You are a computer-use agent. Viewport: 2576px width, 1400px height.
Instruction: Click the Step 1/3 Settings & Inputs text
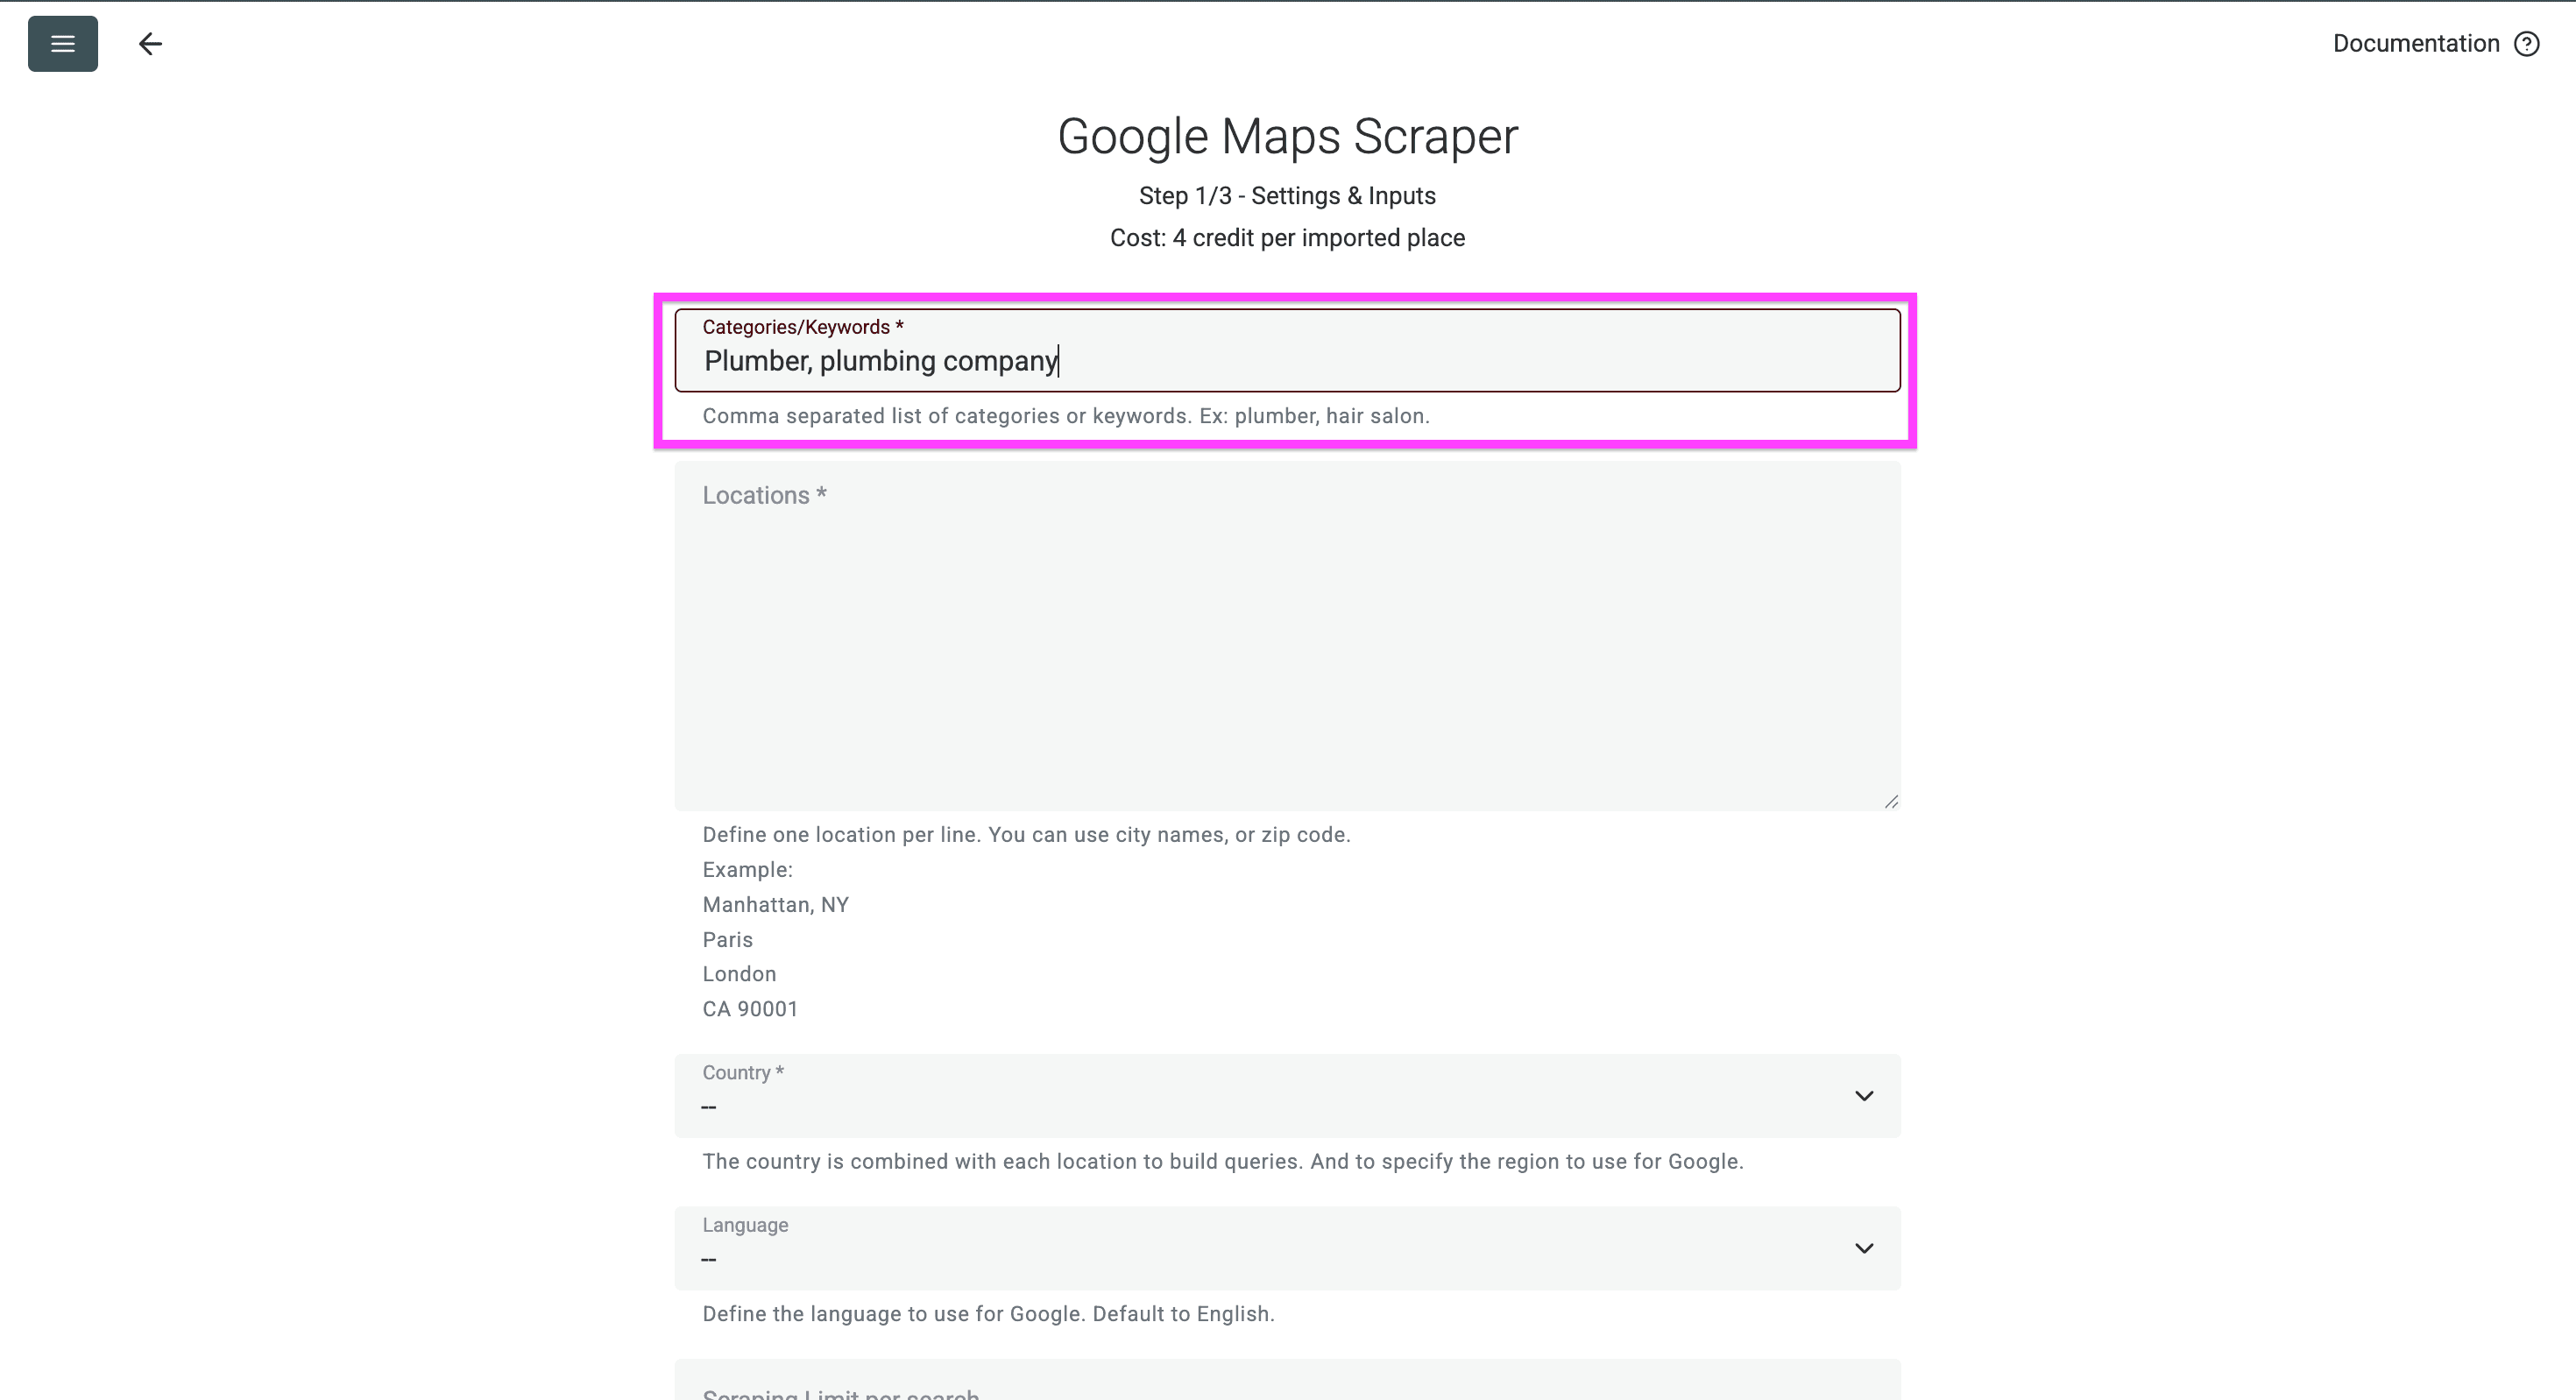point(1287,195)
